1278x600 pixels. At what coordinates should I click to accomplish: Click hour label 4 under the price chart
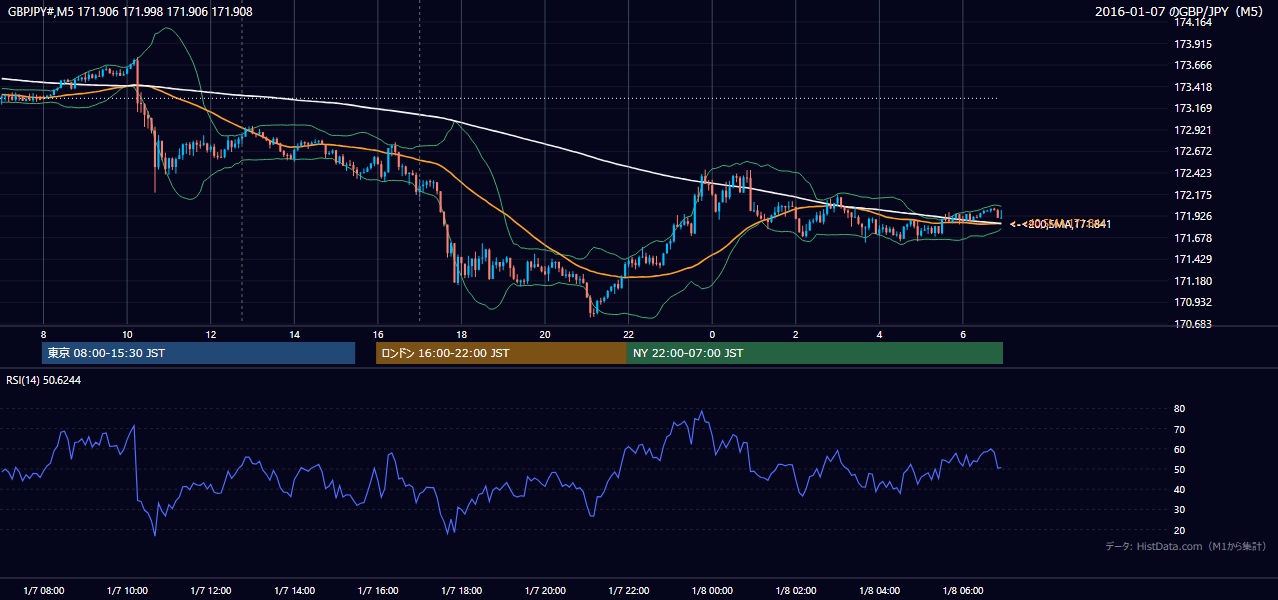[x=879, y=334]
